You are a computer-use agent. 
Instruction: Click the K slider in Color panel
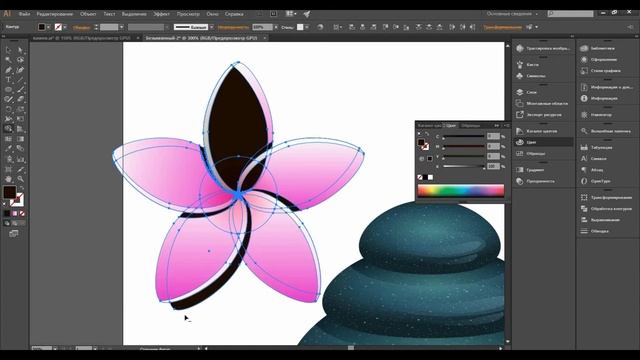click(x=464, y=167)
